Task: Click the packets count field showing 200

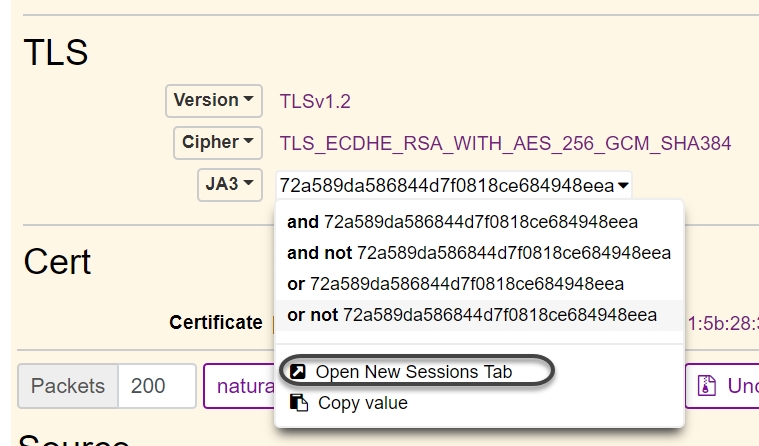Action: coord(157,386)
